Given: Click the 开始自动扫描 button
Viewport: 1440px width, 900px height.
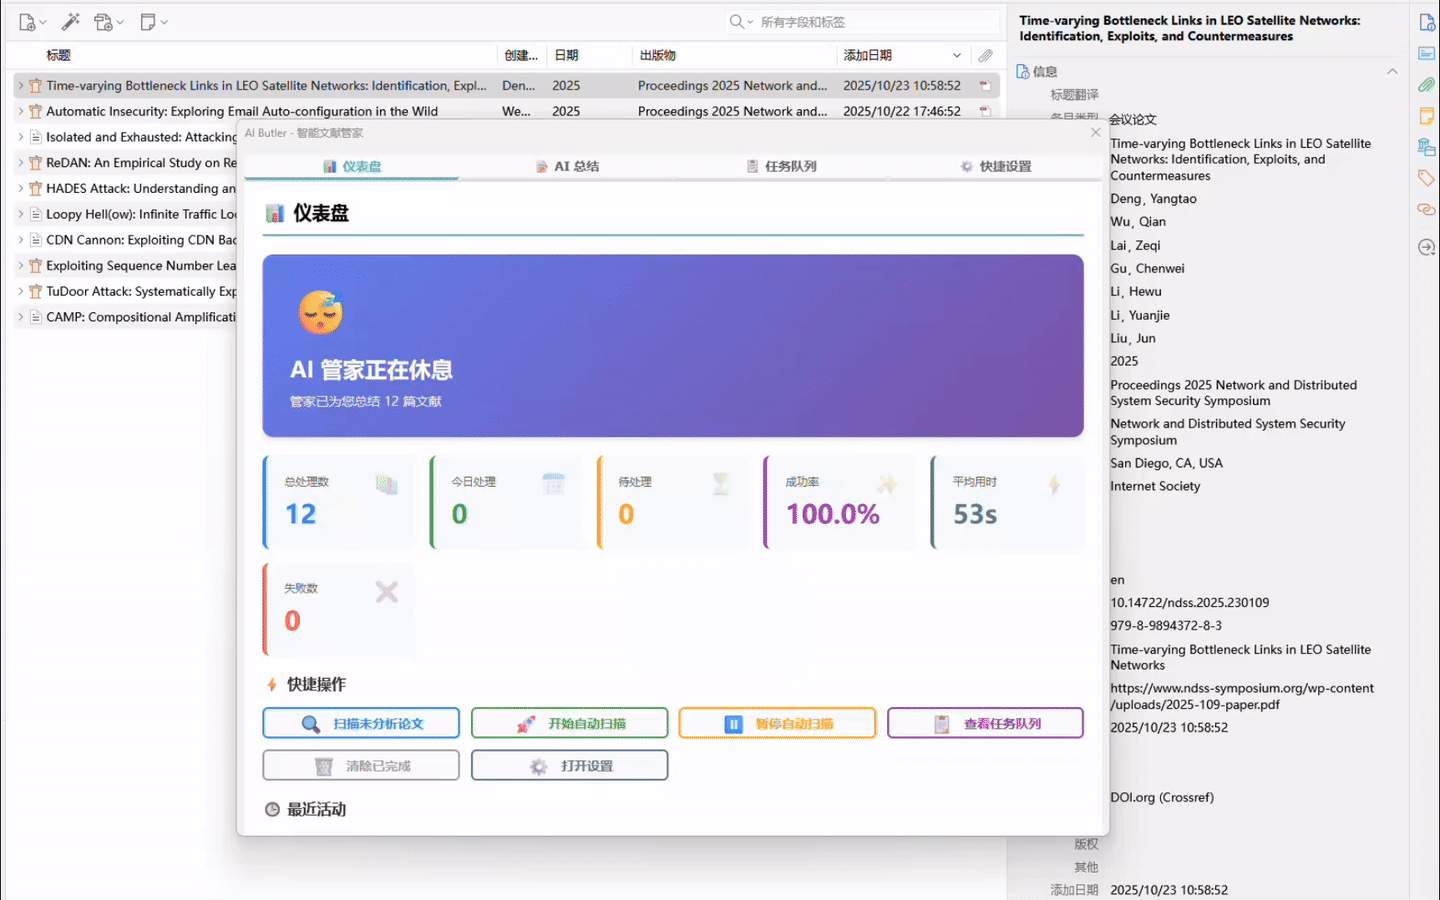Looking at the screenshot, I should tap(569, 722).
